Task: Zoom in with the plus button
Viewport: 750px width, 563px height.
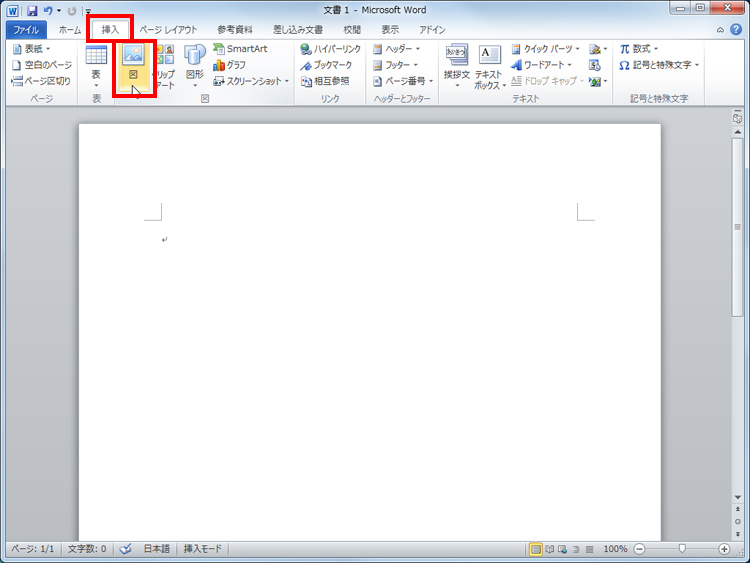Action: pyautogui.click(x=724, y=549)
